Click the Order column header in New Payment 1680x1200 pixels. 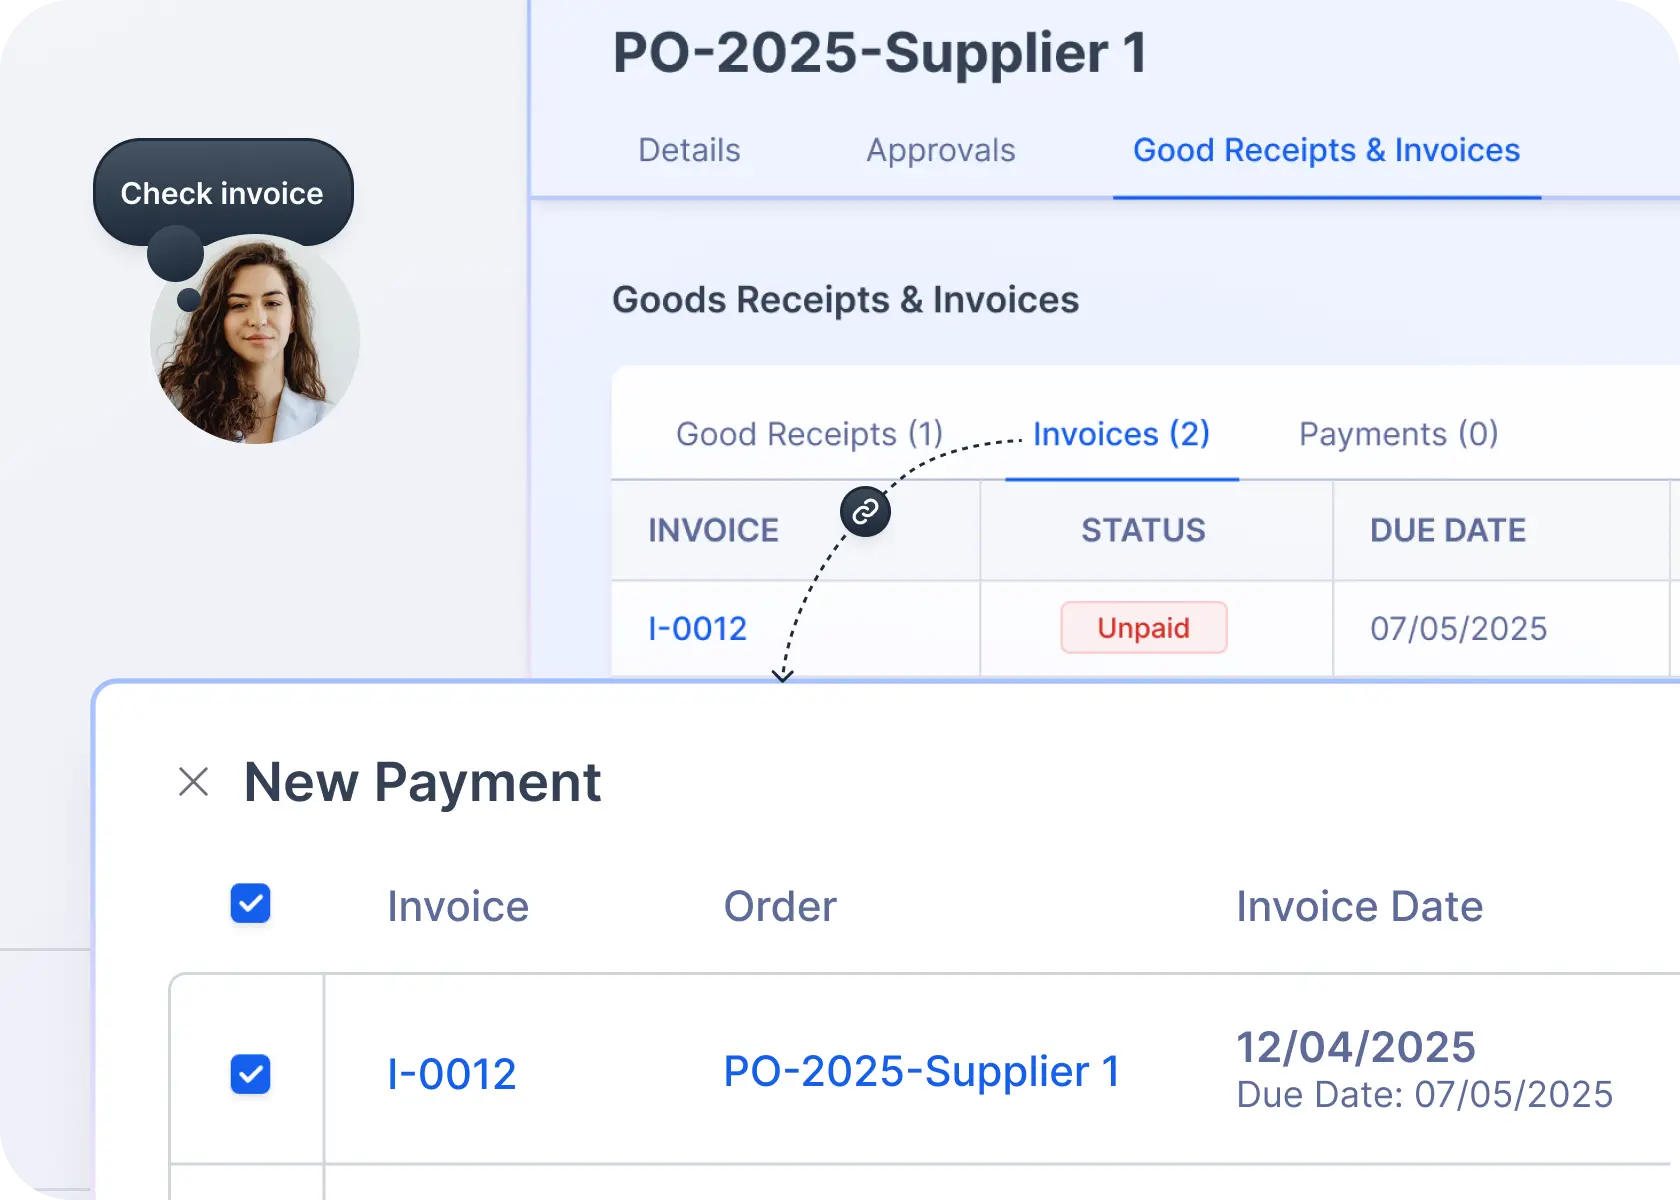point(780,906)
